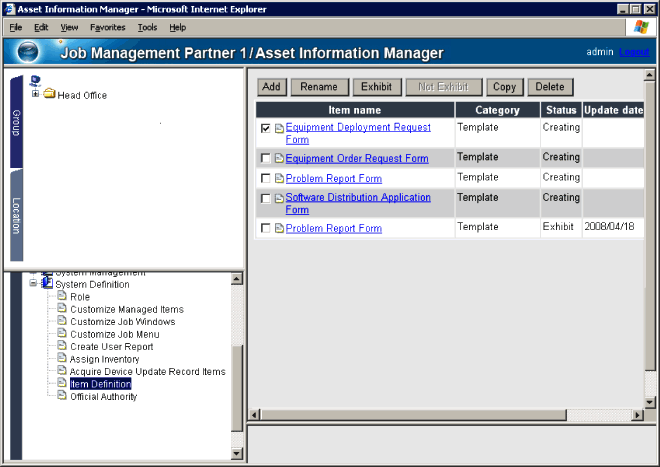This screenshot has height=467, width=660.
Task: Uncheck the Equipment Deployment Request Form checkbox
Action: 266,128
